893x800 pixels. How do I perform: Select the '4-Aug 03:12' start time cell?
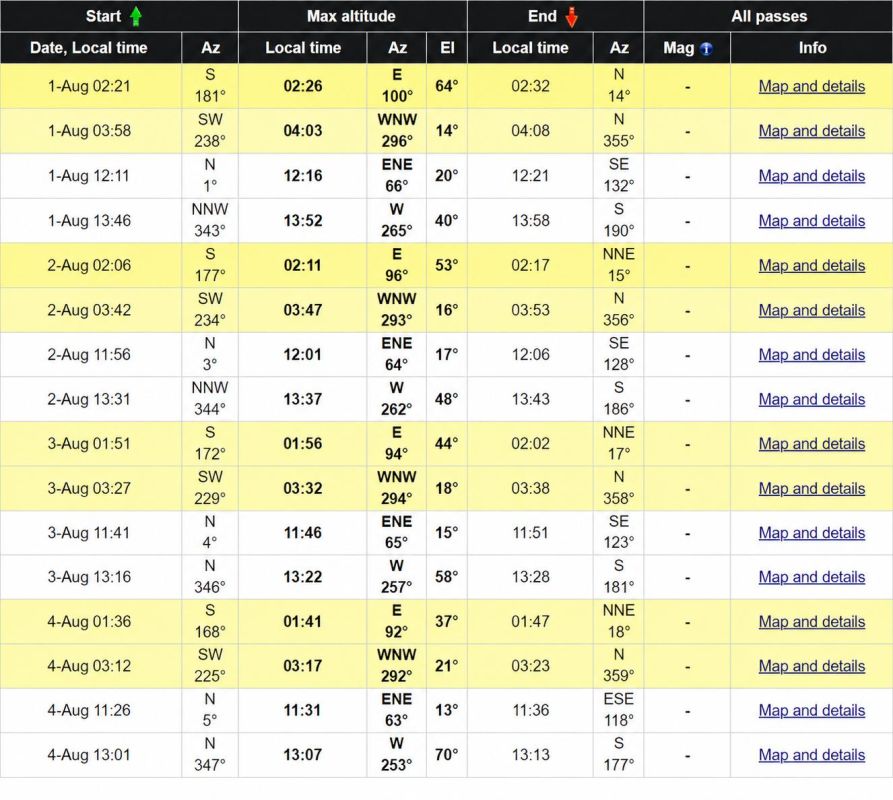(89, 666)
